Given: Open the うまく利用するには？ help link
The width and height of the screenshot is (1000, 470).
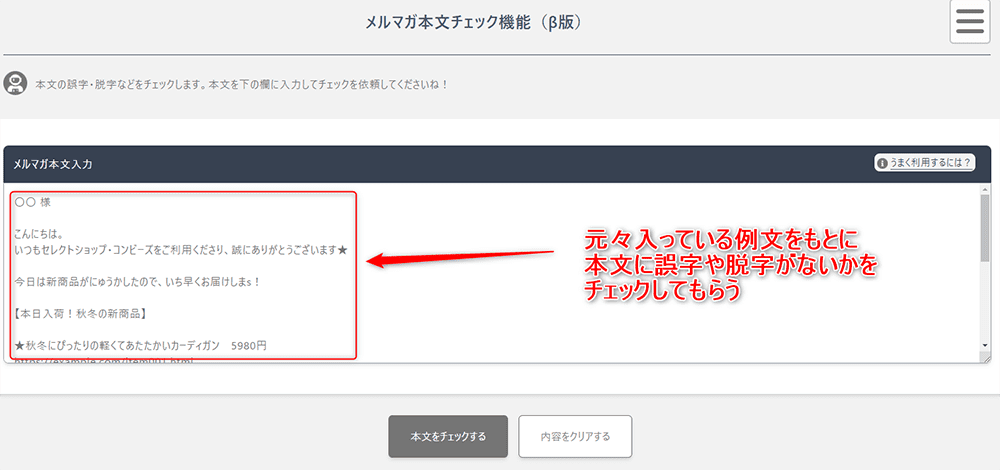Looking at the screenshot, I should [931, 163].
